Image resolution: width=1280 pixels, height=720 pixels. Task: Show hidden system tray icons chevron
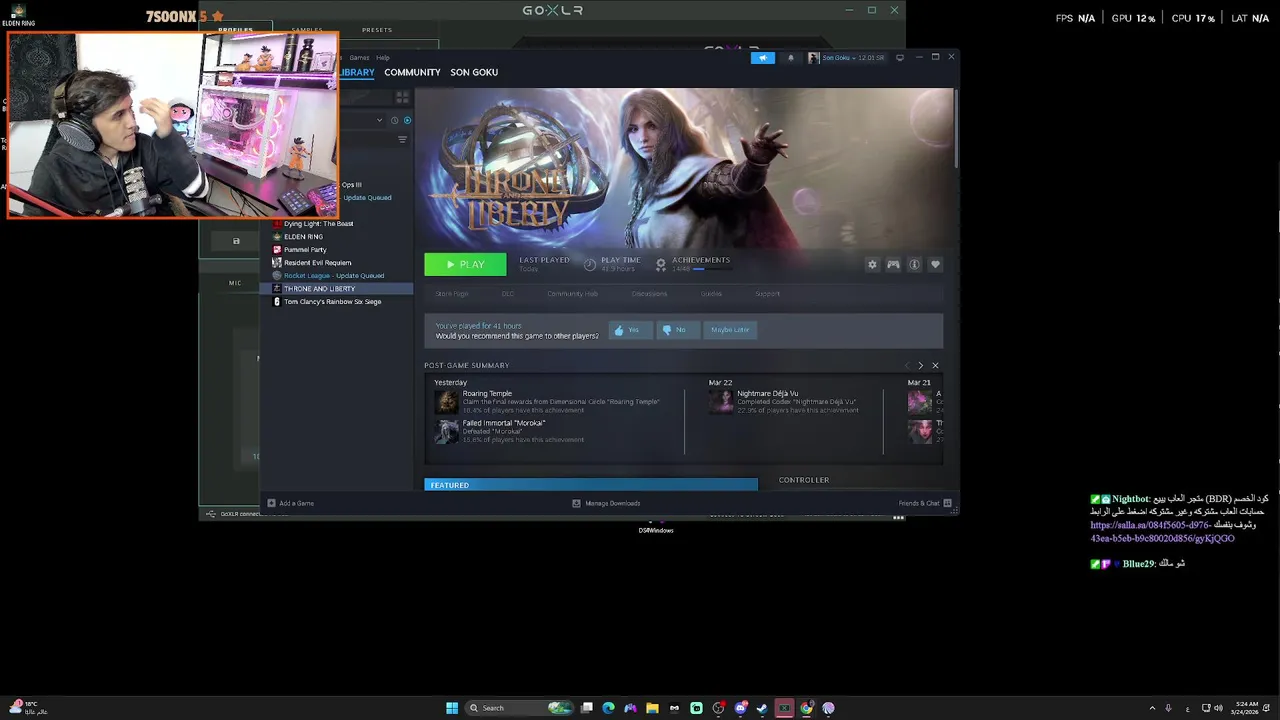pyautogui.click(x=1152, y=708)
